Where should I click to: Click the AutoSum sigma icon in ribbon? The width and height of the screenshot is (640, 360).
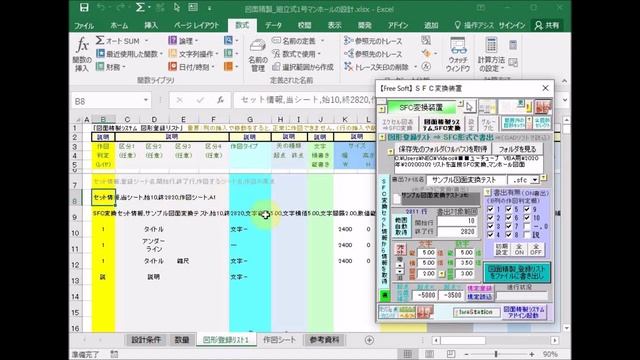click(100, 40)
